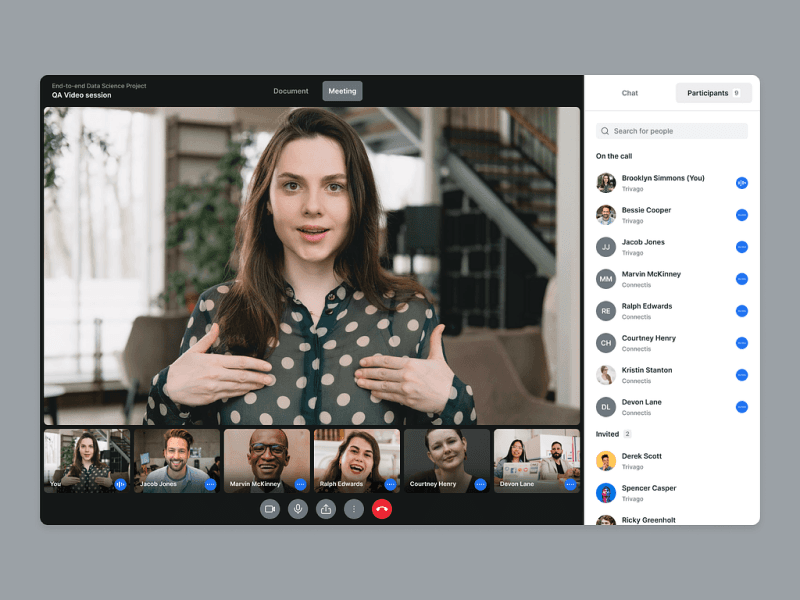Select the Ralph Edwards video thumbnail
This screenshot has width=800, height=600.
357,461
